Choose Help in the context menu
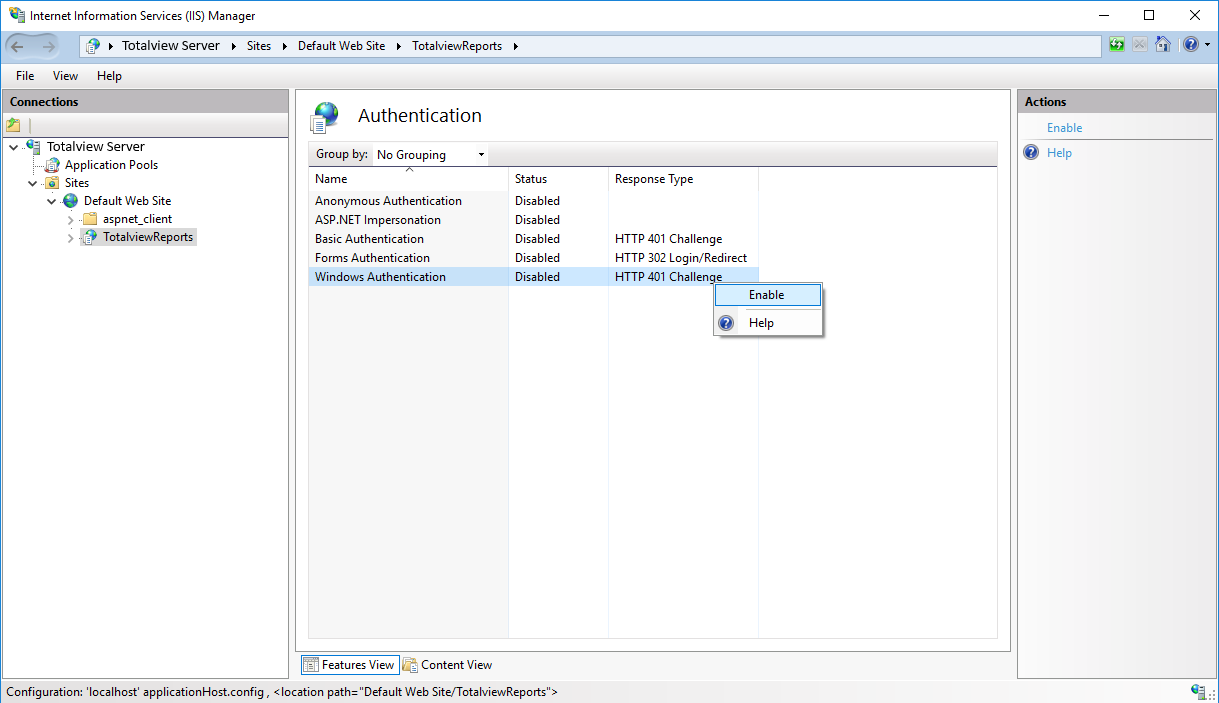Image resolution: width=1219 pixels, height=703 pixels. click(x=767, y=323)
